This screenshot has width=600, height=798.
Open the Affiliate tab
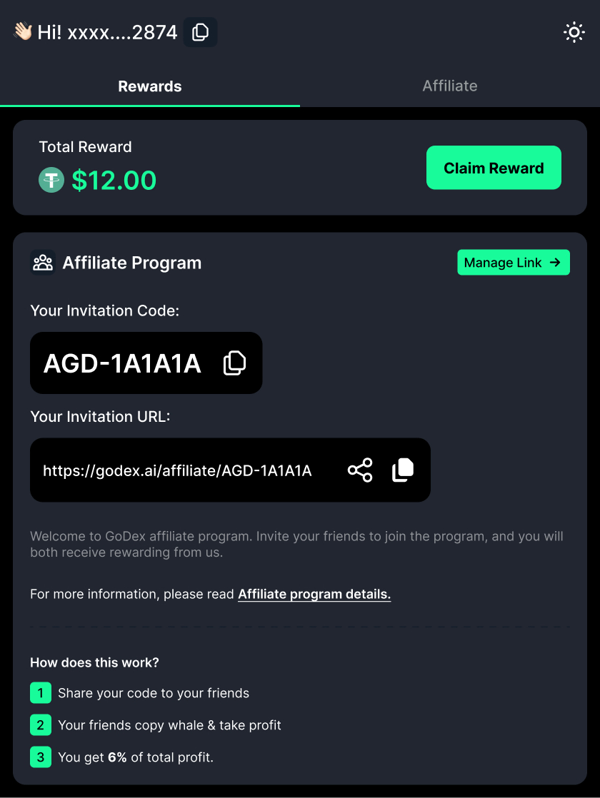pos(449,86)
